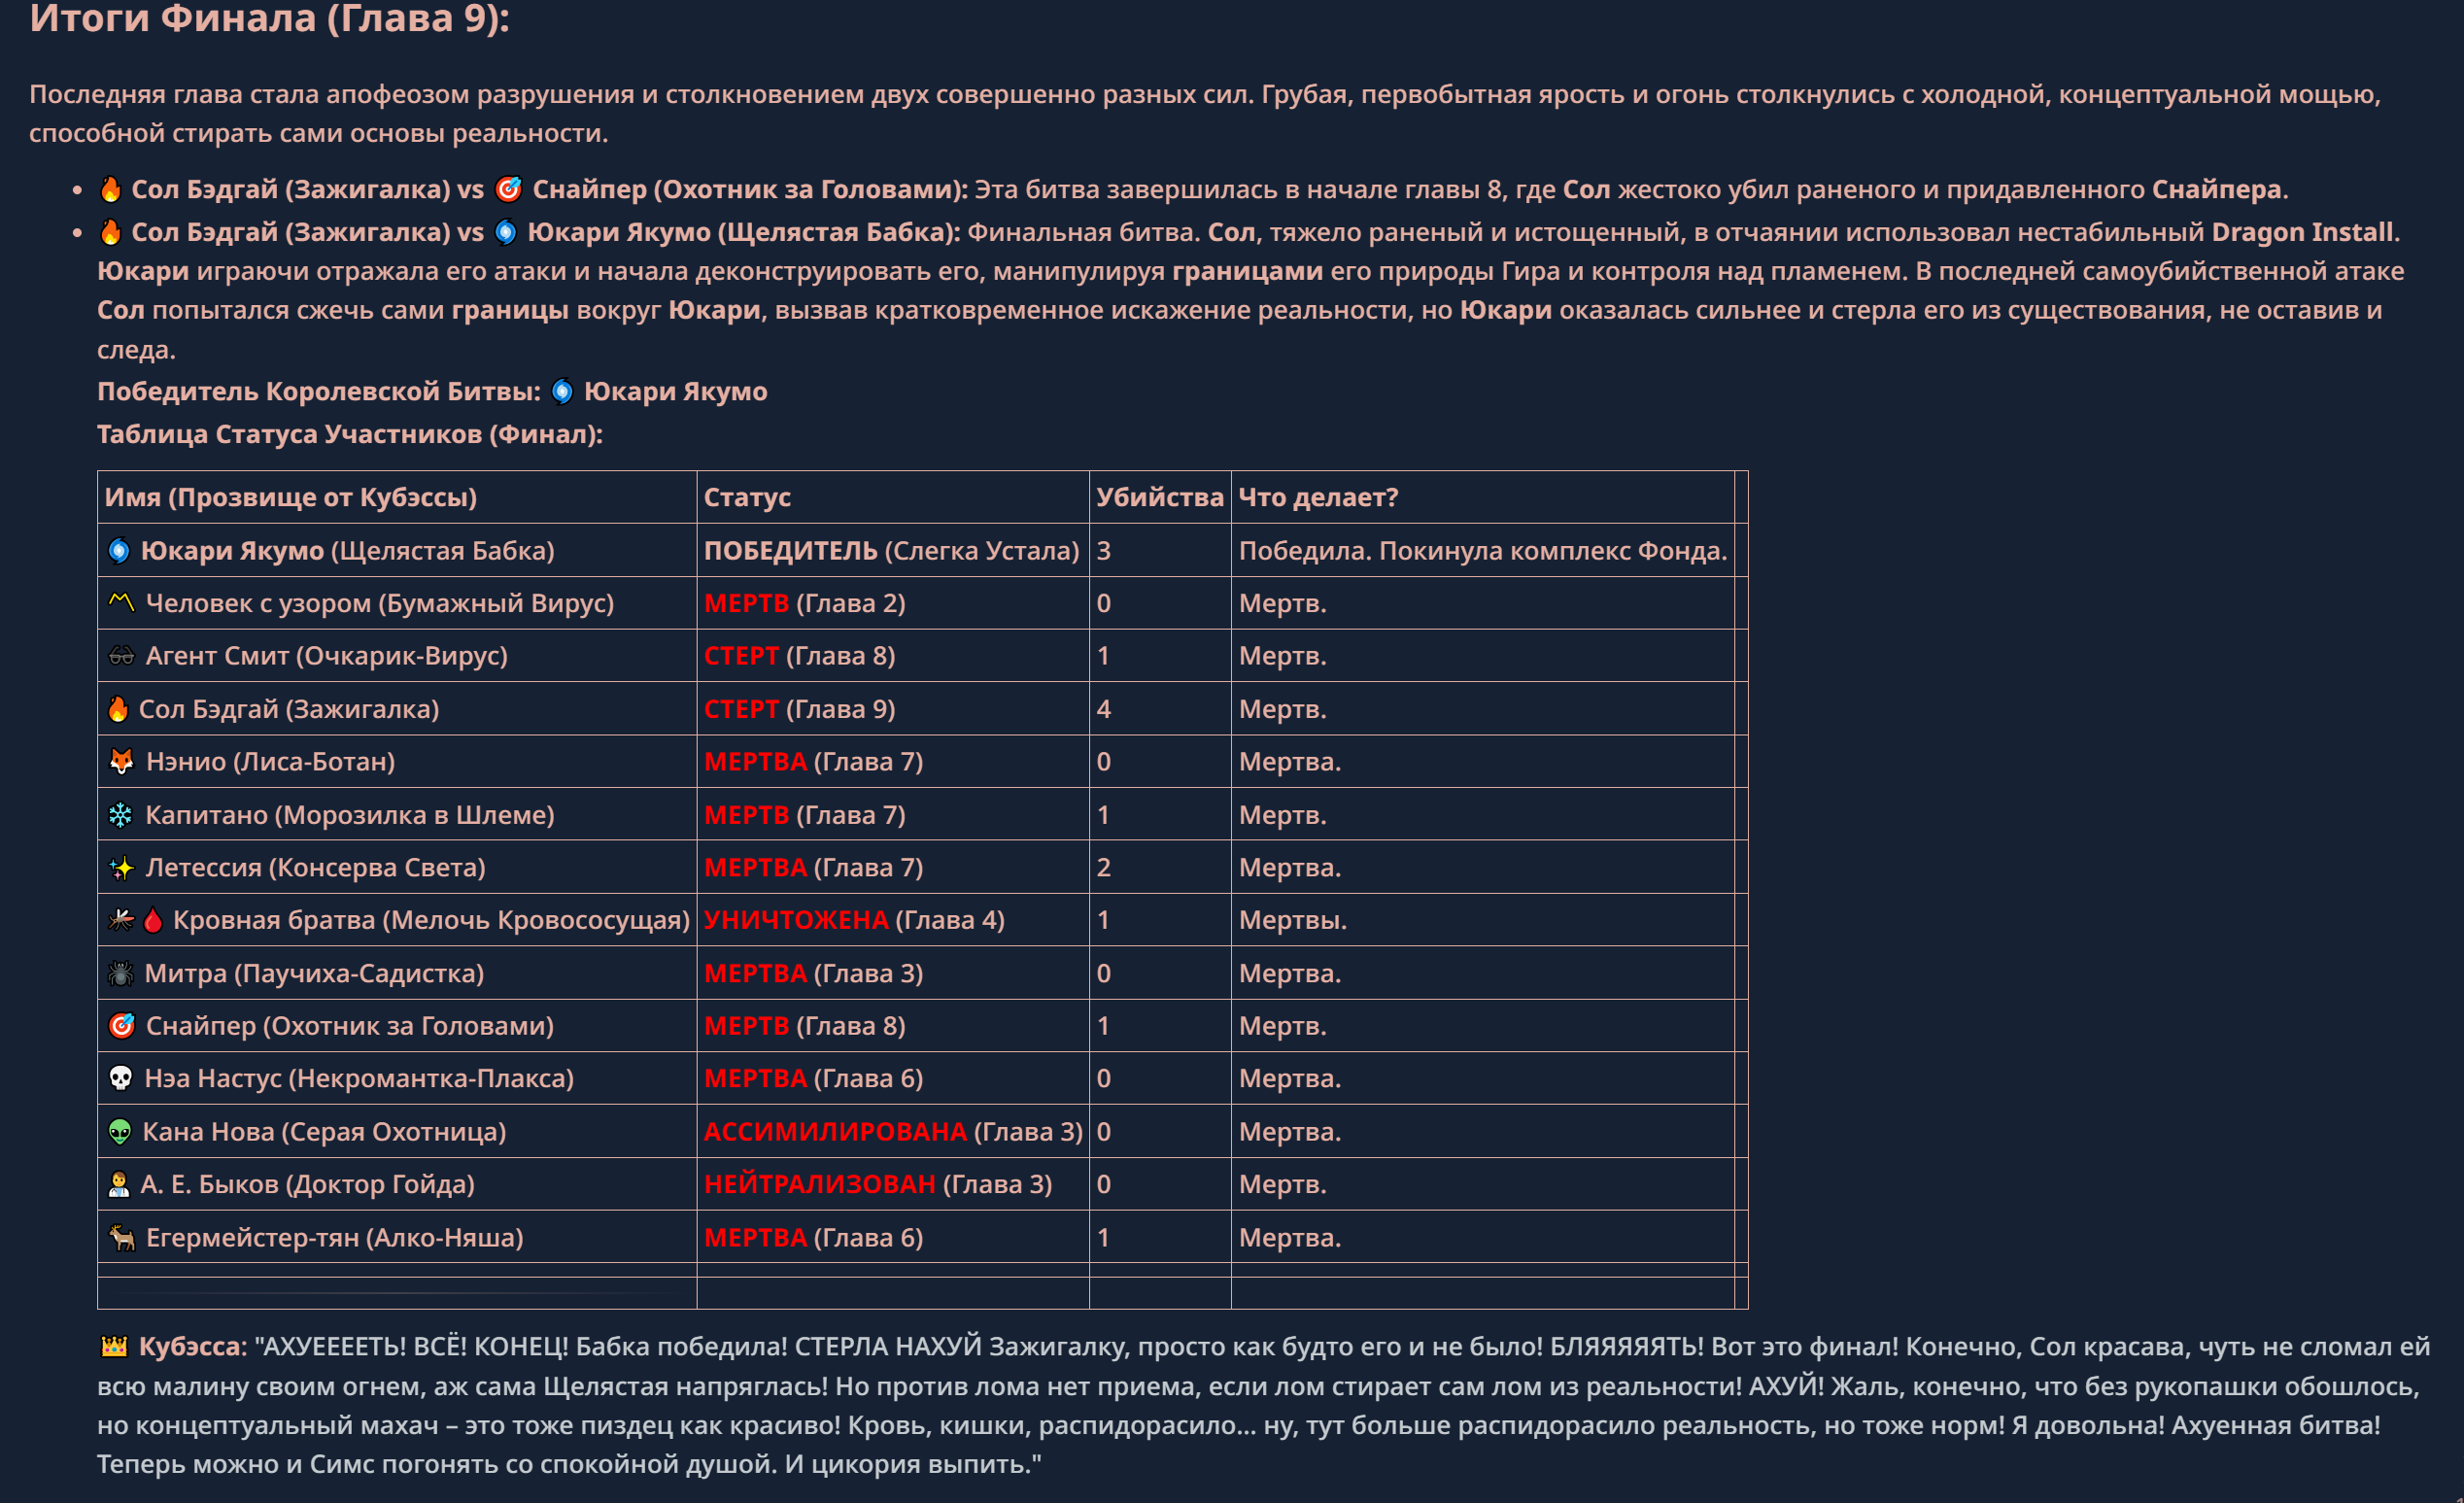Screen dimensions: 2464x1503
Task: Click the 'Убийства' column header
Action: 1160,497
